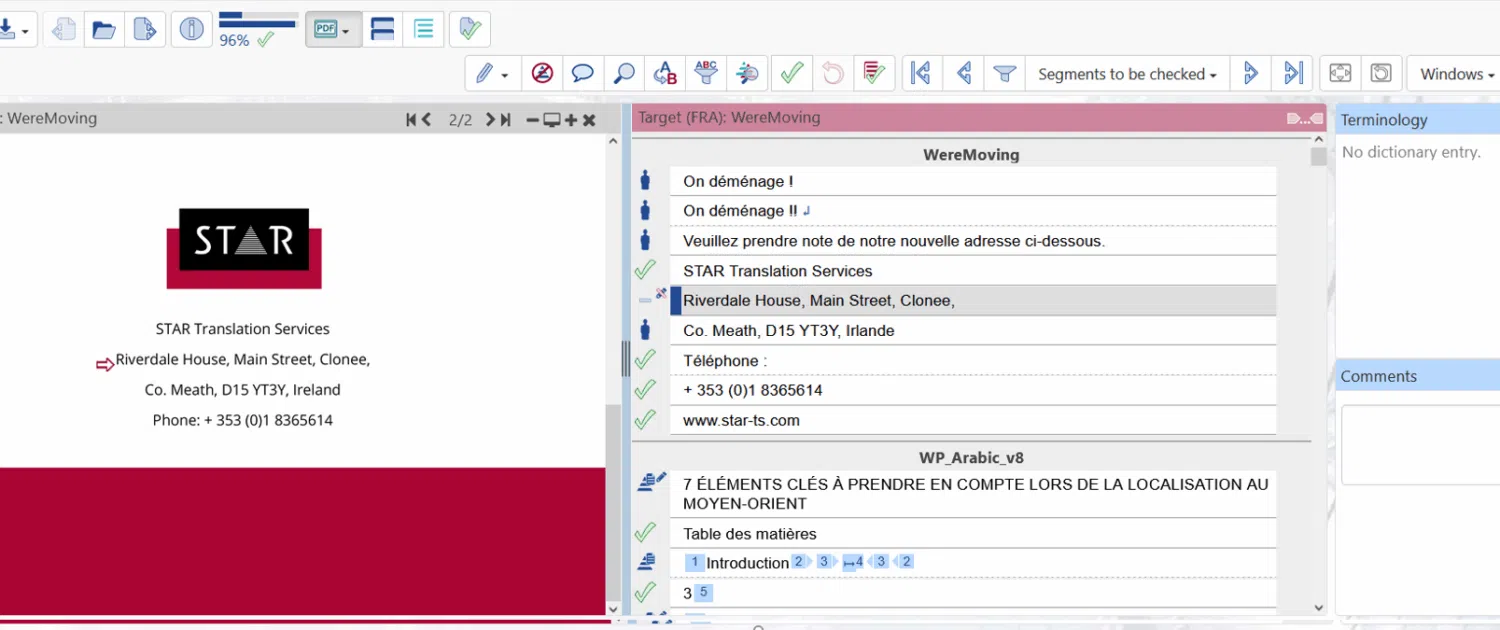Jump to the last segment to check
Screen dimensions: 1500x630
click(1293, 73)
